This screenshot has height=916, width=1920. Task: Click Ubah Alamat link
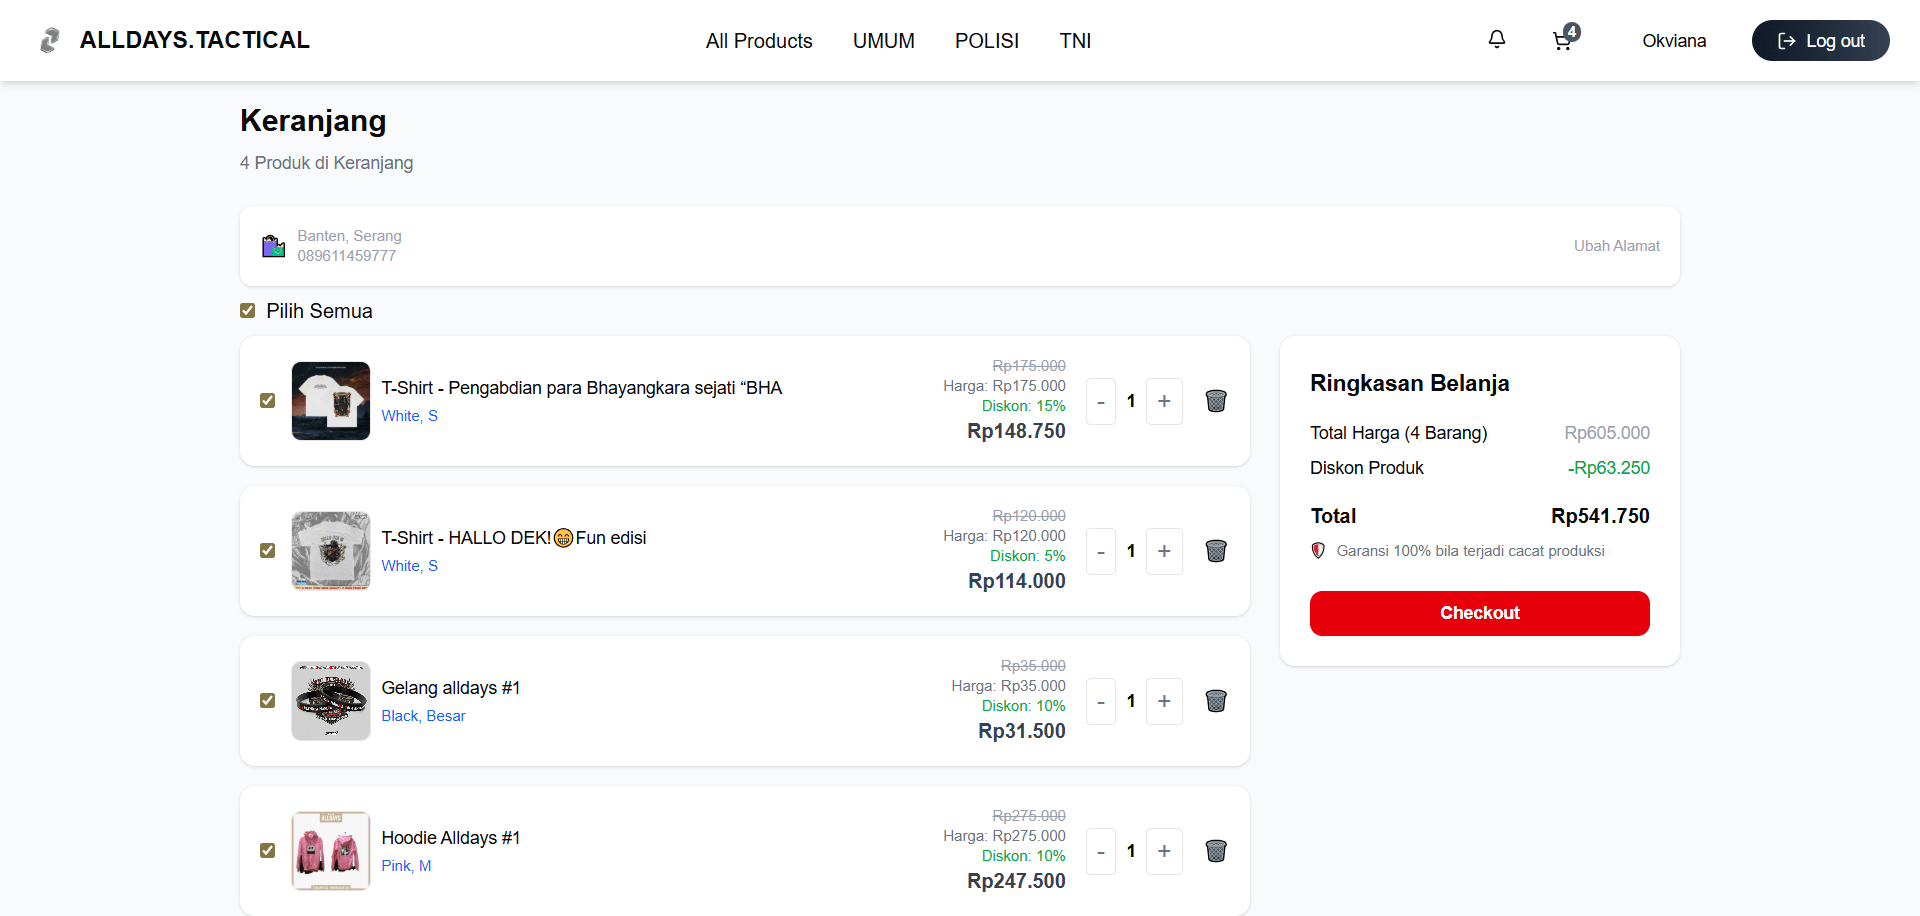pyautogui.click(x=1617, y=246)
